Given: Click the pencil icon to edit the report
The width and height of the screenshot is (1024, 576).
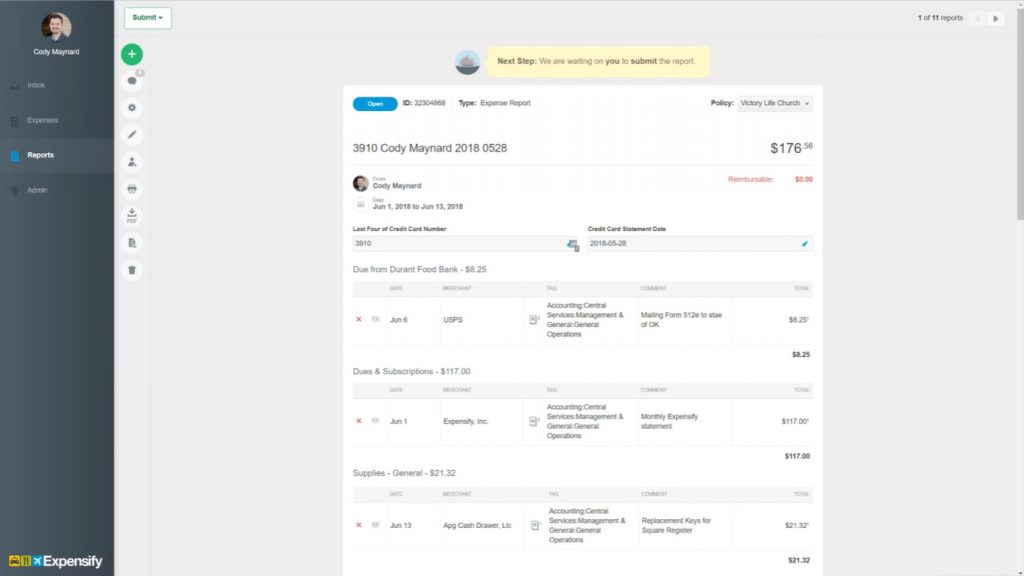Looking at the screenshot, I should (131, 134).
